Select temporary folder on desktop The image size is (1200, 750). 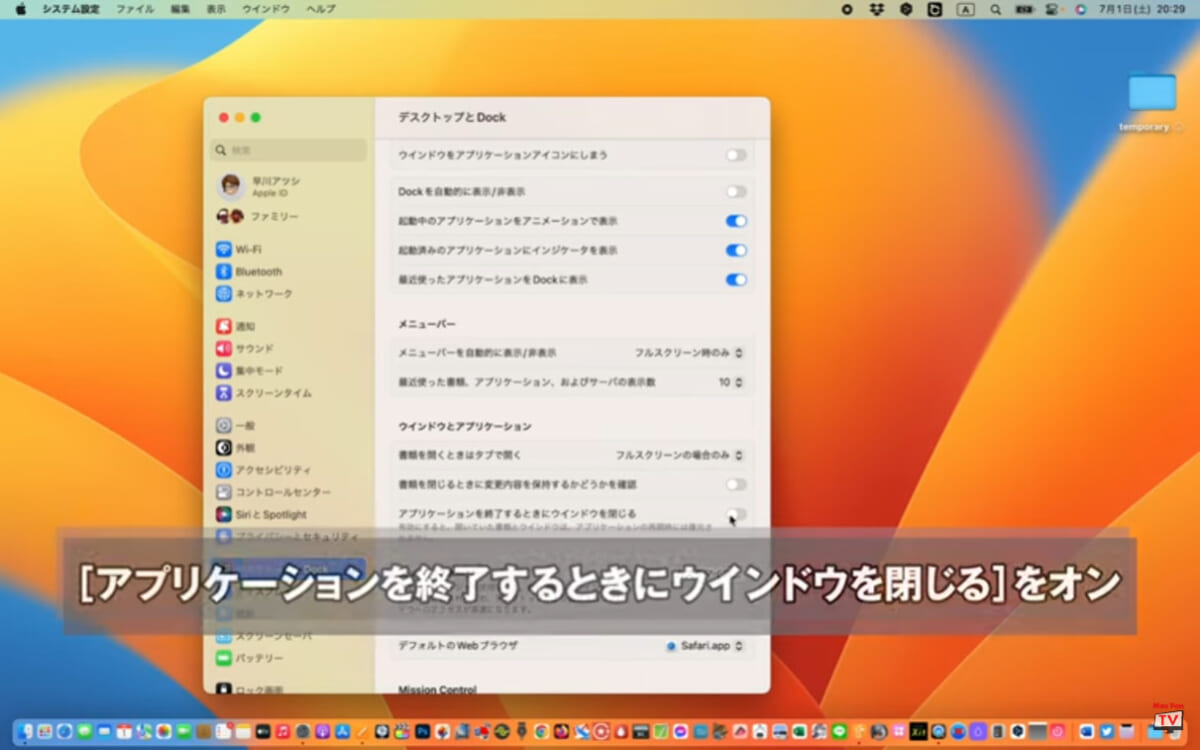click(x=1152, y=104)
